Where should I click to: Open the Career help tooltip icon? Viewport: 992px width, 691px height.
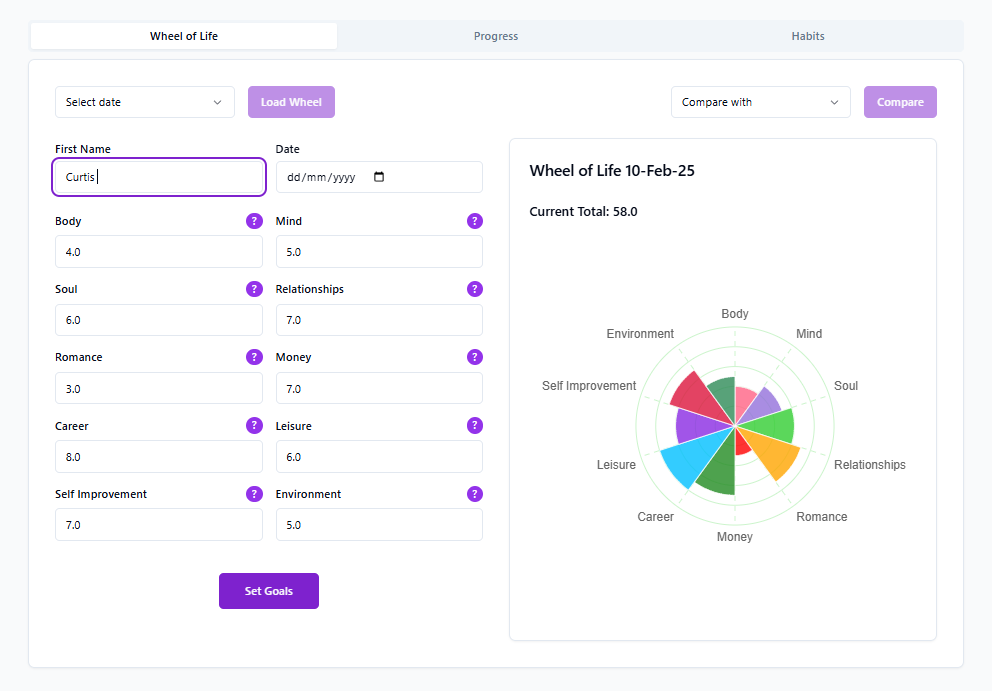tap(254, 425)
